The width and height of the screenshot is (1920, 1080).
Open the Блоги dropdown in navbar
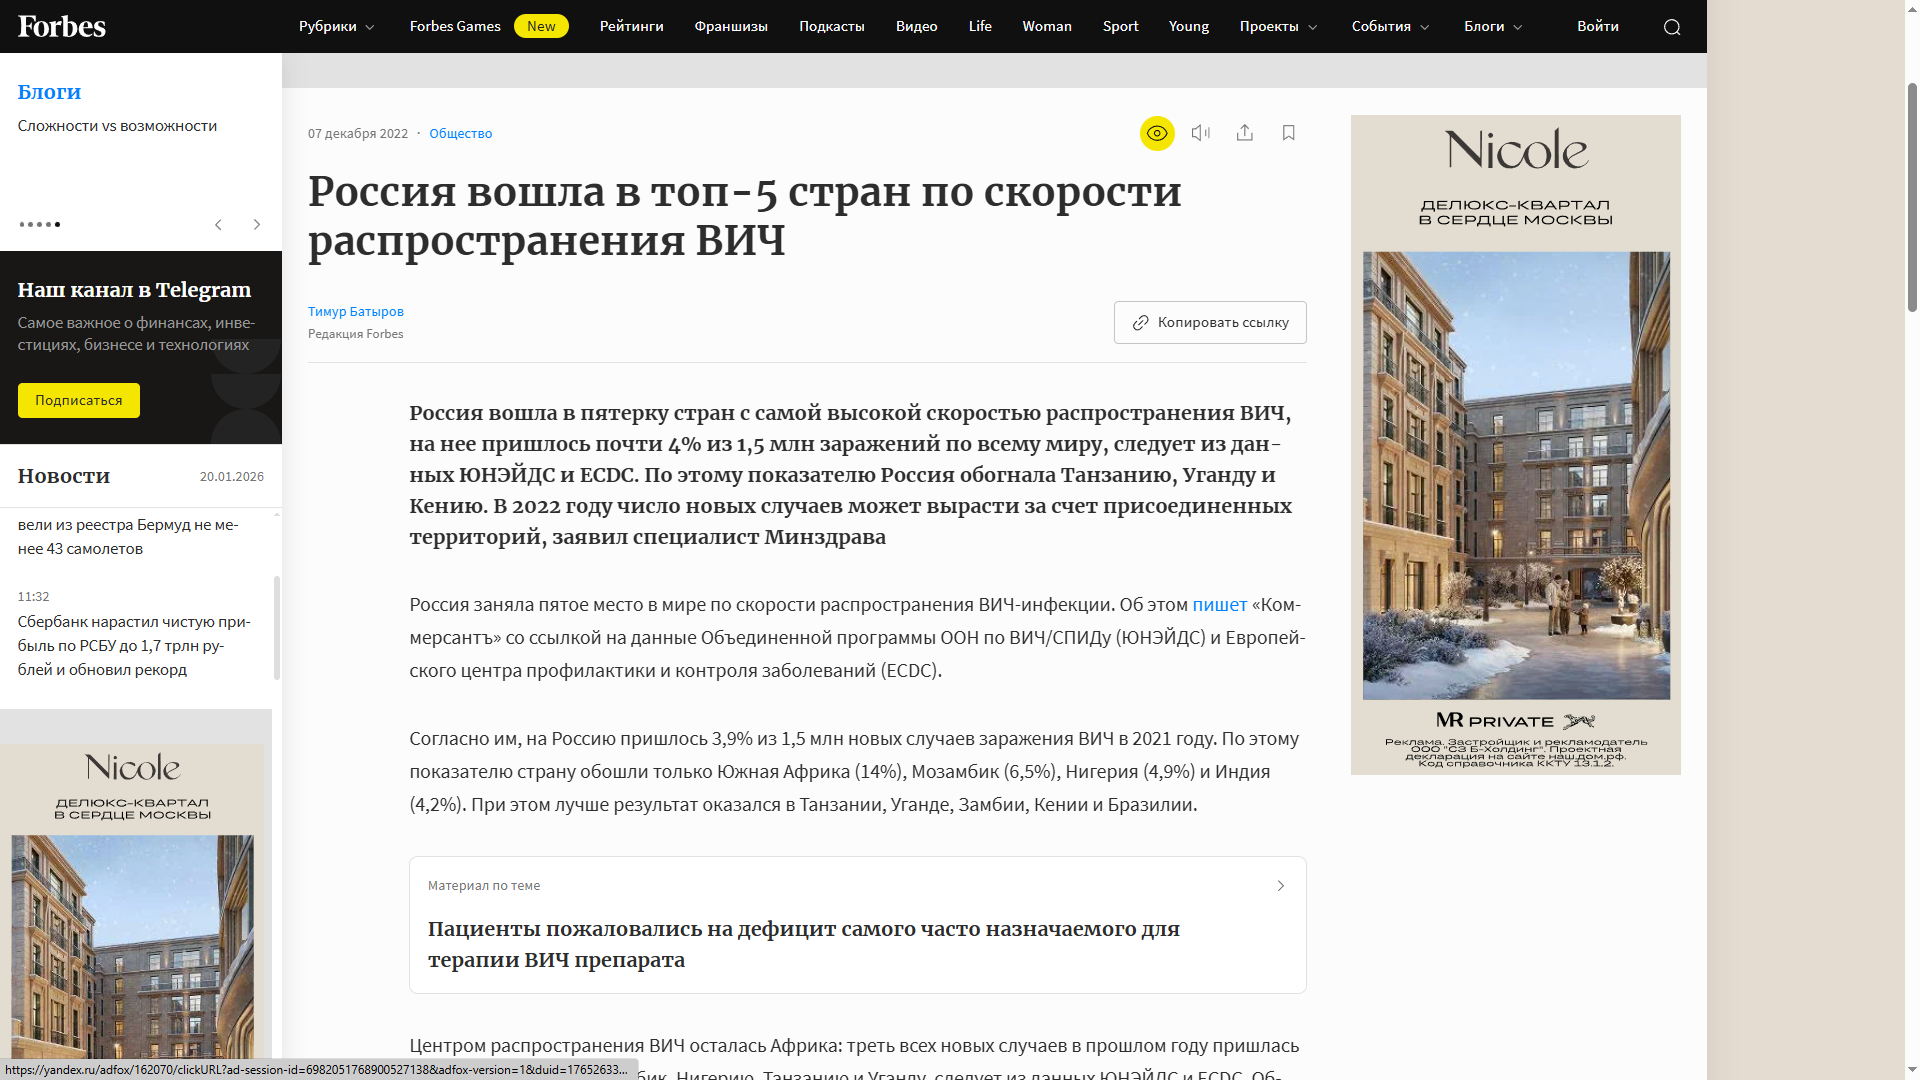pyautogui.click(x=1493, y=27)
